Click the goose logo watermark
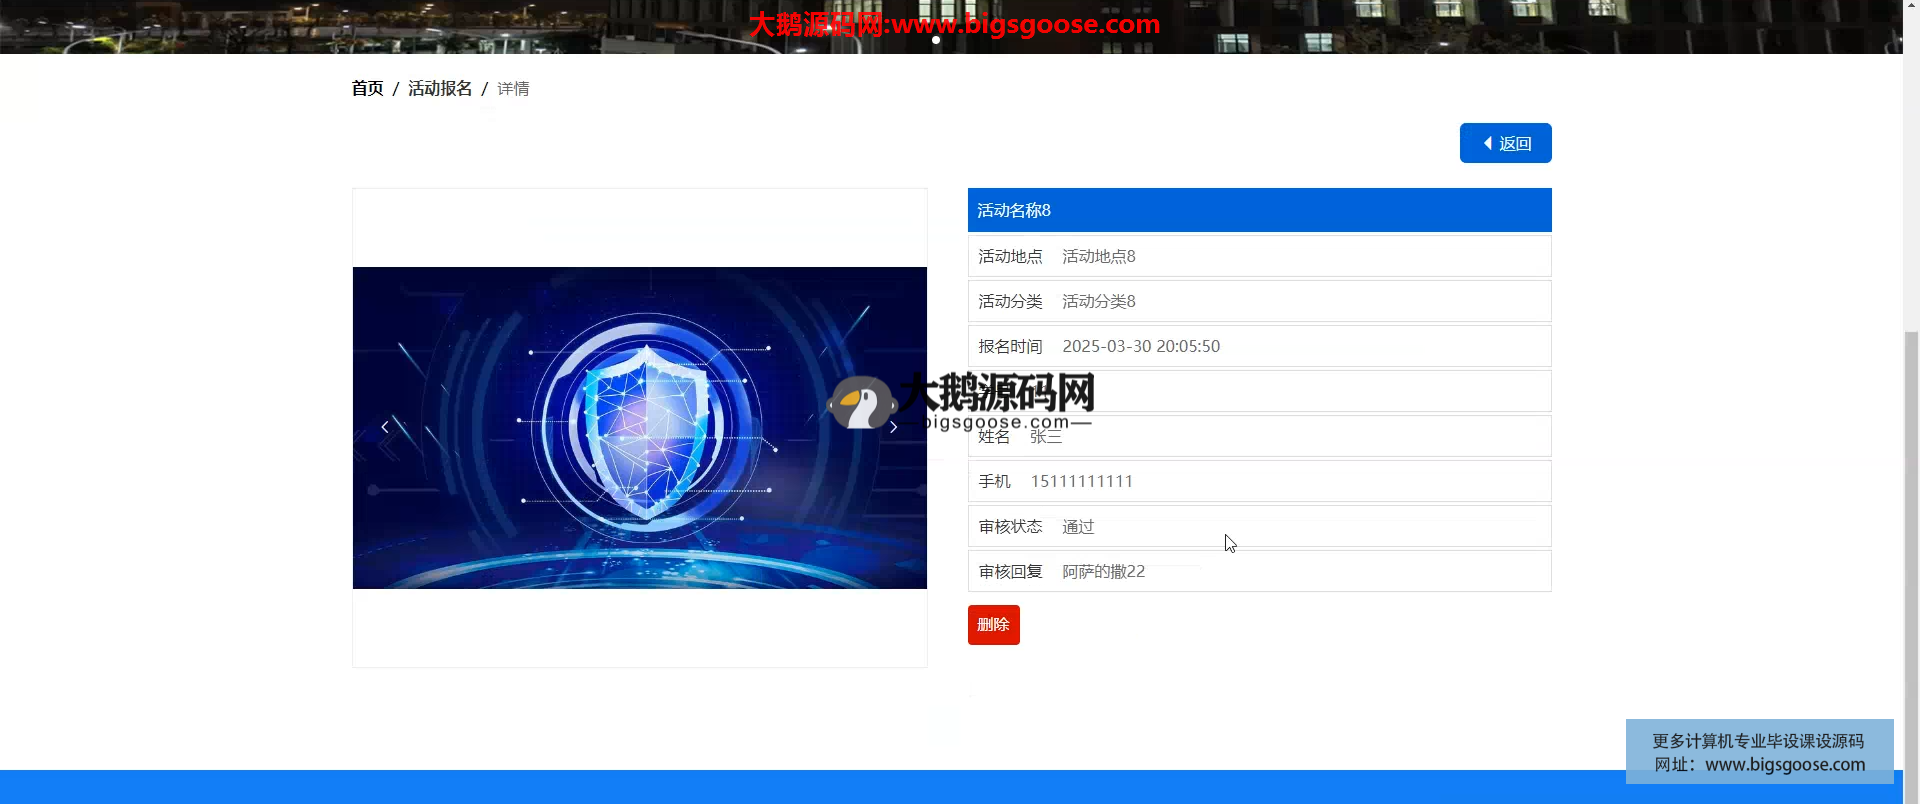1920x804 pixels. pos(861,403)
